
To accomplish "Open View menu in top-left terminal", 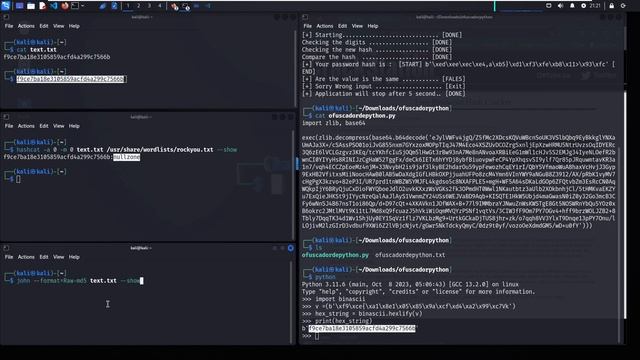I will [x=59, y=26].
